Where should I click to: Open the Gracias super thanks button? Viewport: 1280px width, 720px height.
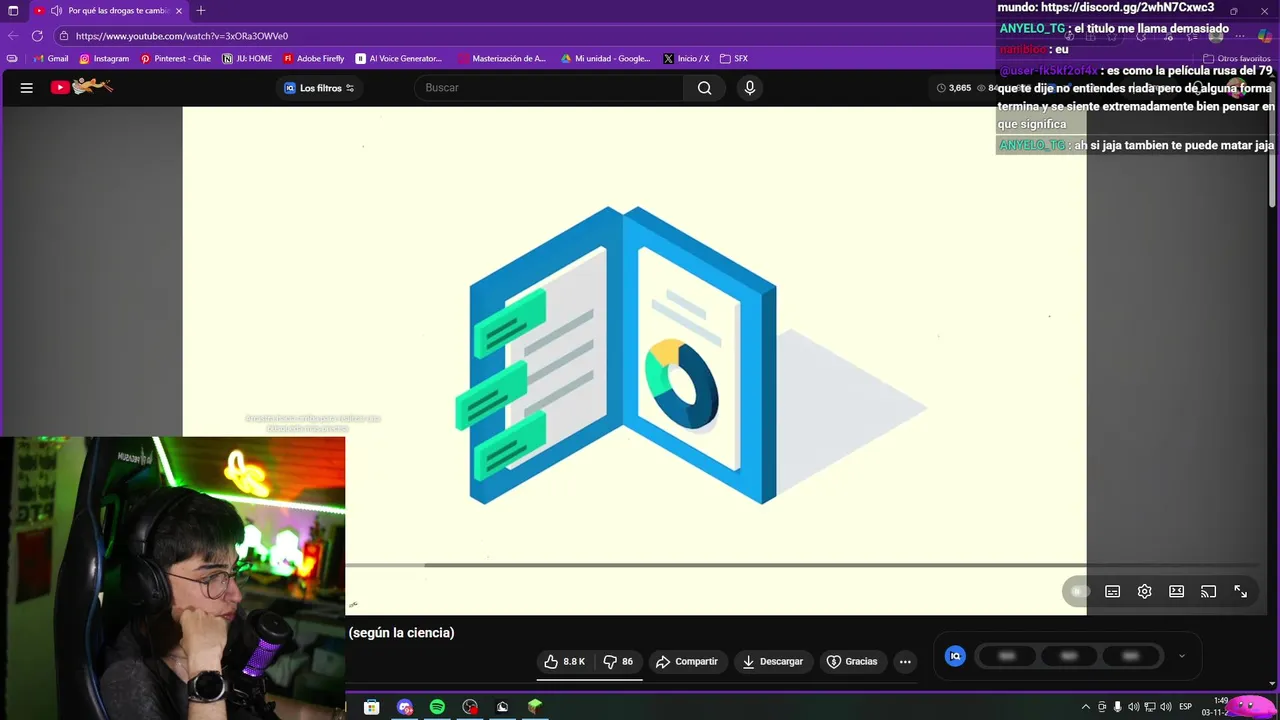pyautogui.click(x=852, y=662)
